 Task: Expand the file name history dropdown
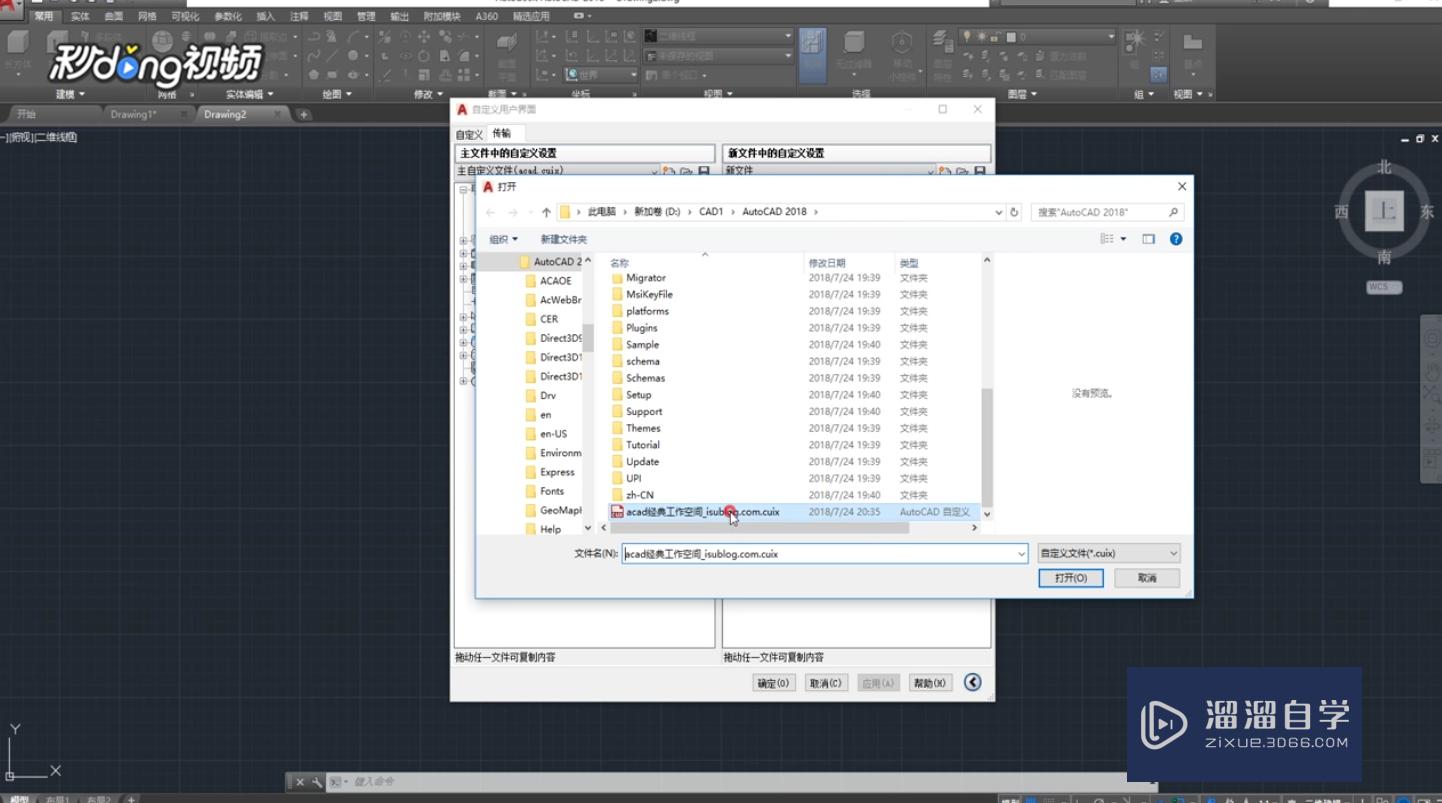tap(1021, 553)
